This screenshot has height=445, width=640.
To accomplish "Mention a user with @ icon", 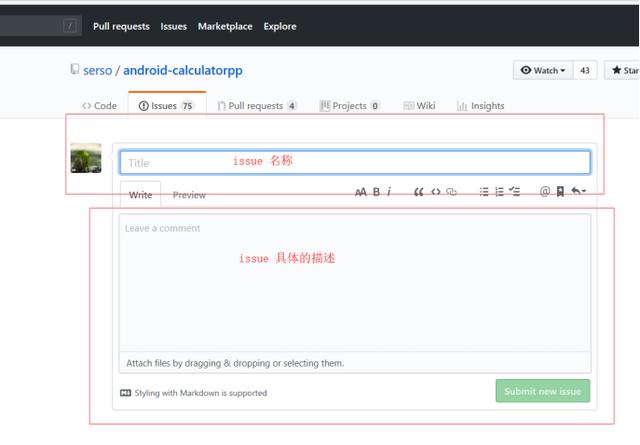I will click(545, 192).
